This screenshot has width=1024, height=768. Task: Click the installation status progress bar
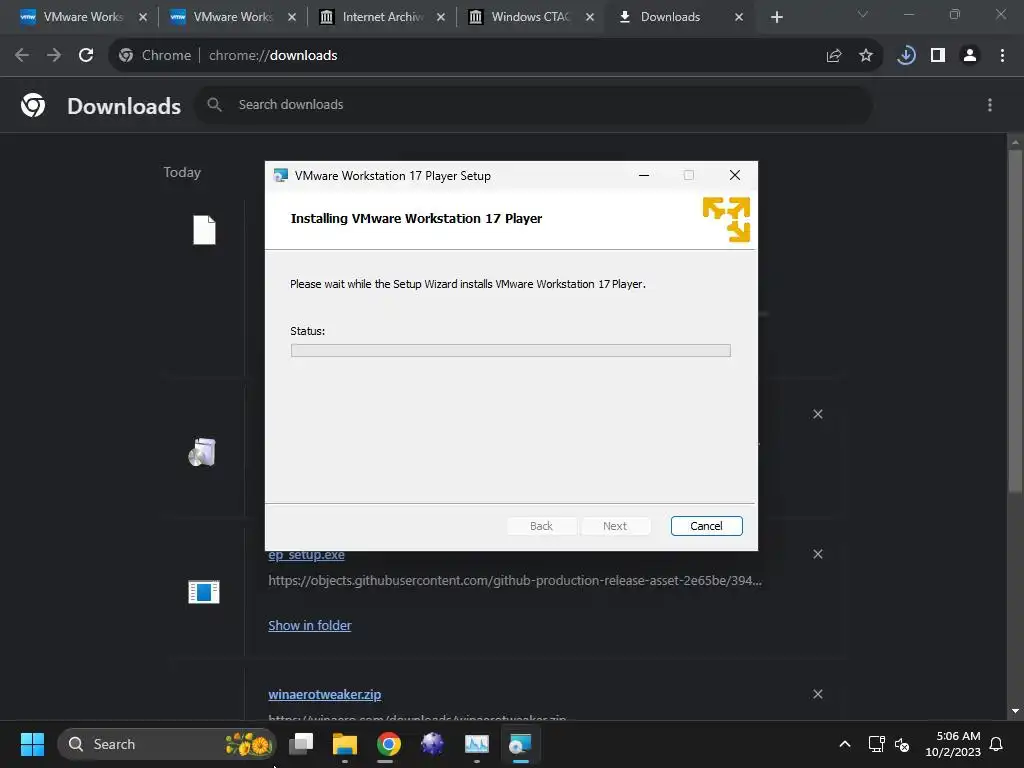point(511,351)
